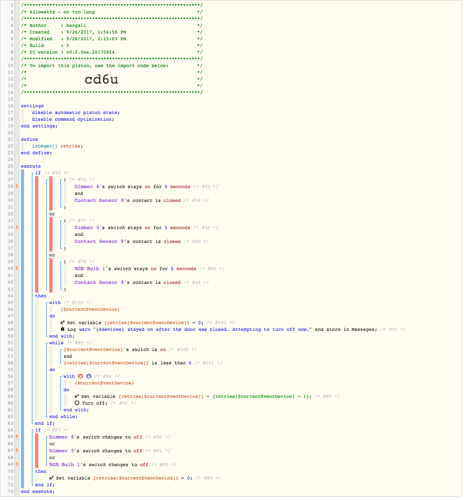Click the 'if' statement on line 26
This screenshot has width=464, height=500.
click(38, 173)
